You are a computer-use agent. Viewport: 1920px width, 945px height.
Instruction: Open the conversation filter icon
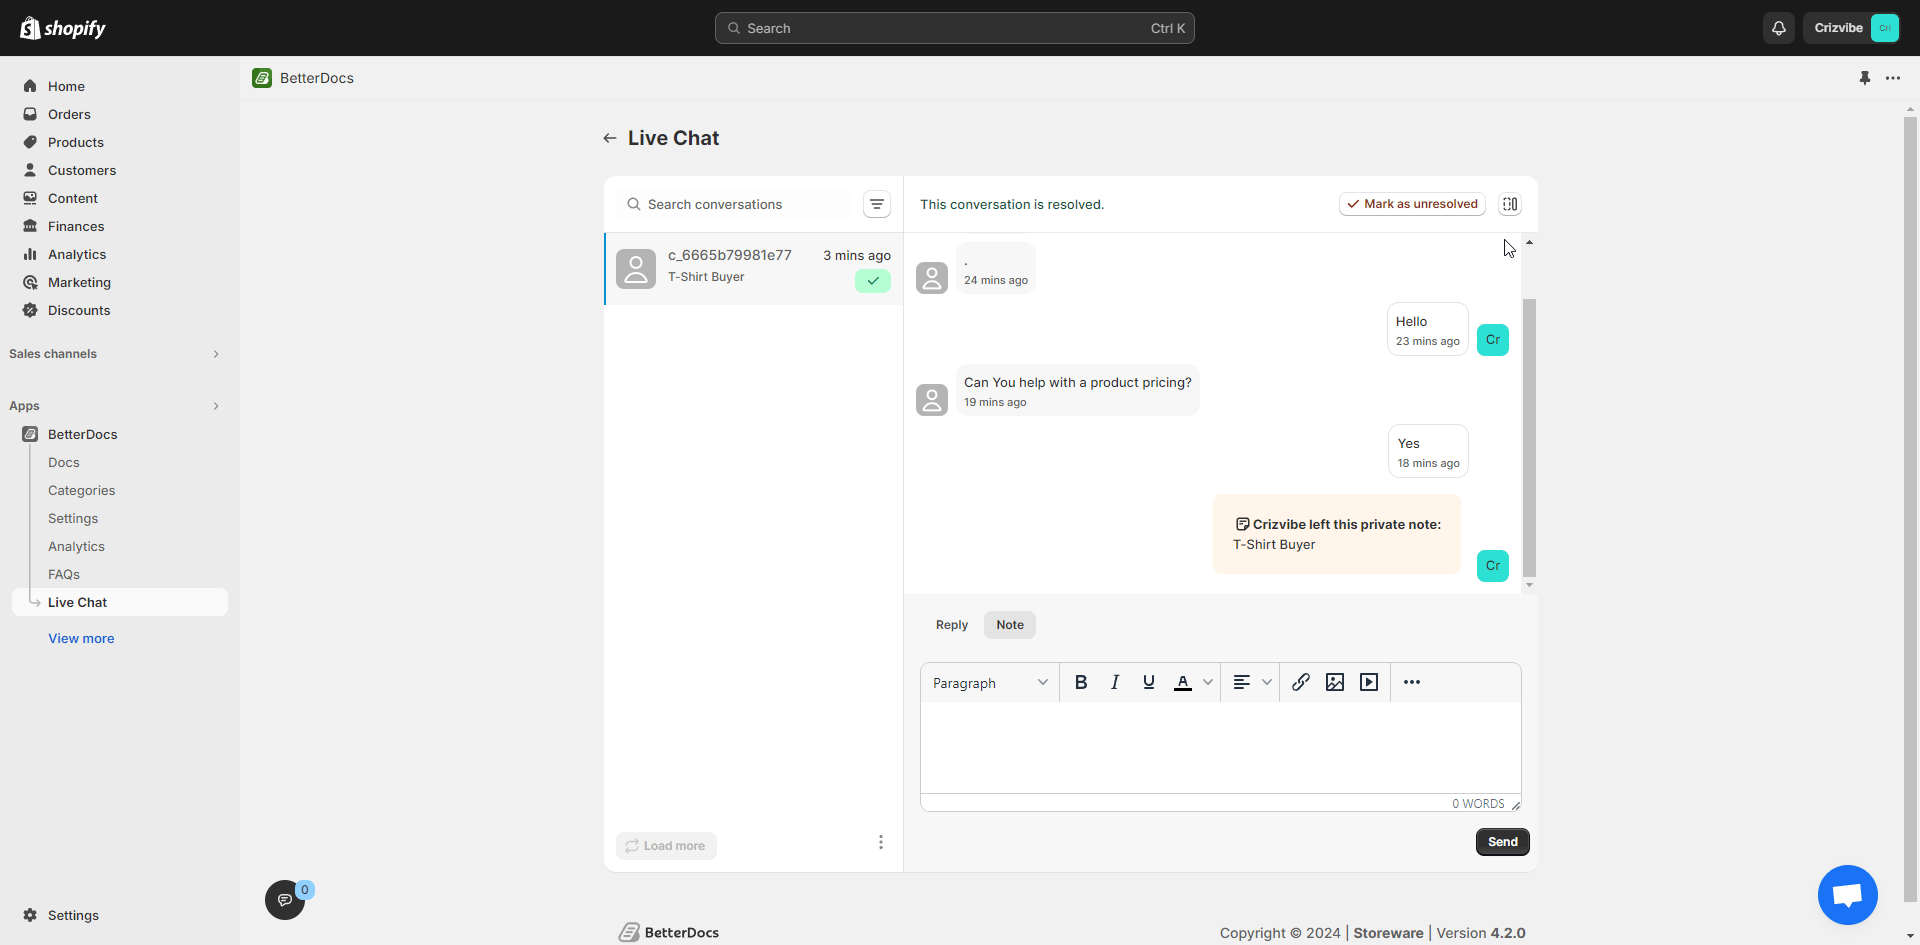(x=877, y=204)
